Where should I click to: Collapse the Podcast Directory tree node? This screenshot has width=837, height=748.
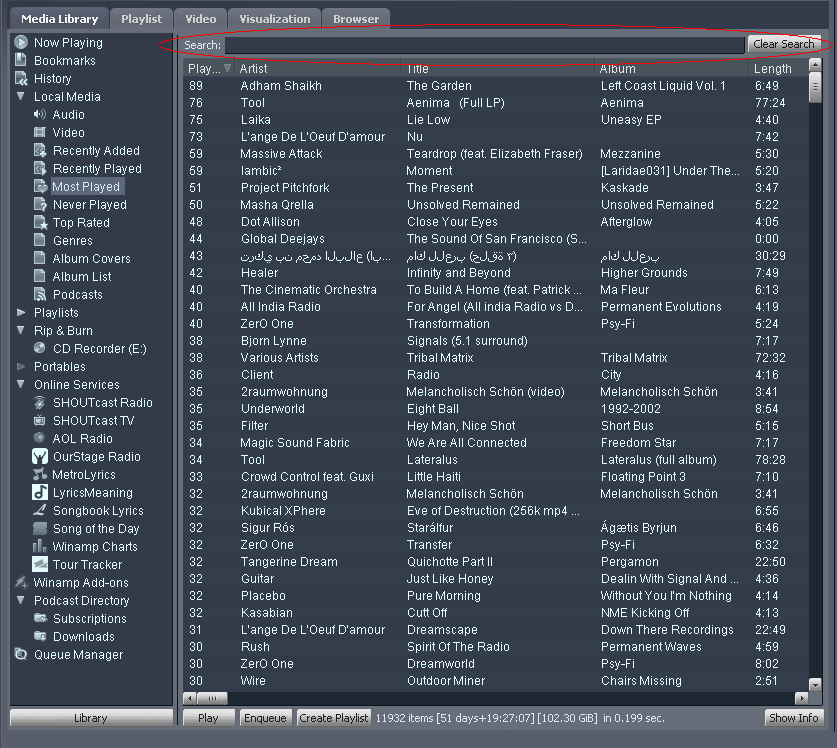[21, 600]
